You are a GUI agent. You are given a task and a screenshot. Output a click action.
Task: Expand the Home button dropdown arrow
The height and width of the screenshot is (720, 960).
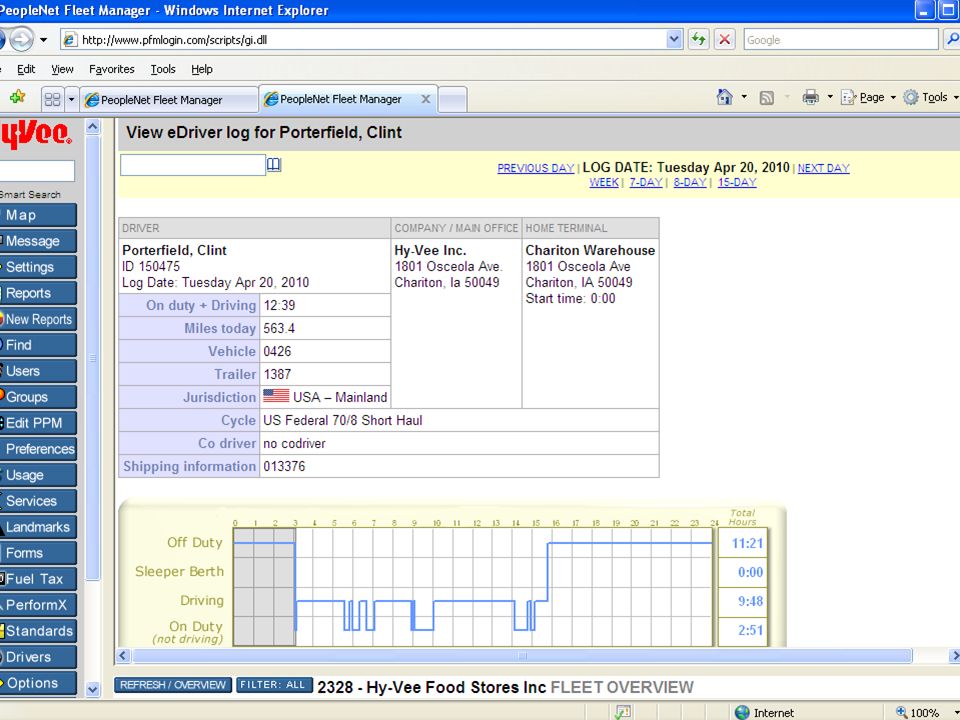pyautogui.click(x=744, y=97)
